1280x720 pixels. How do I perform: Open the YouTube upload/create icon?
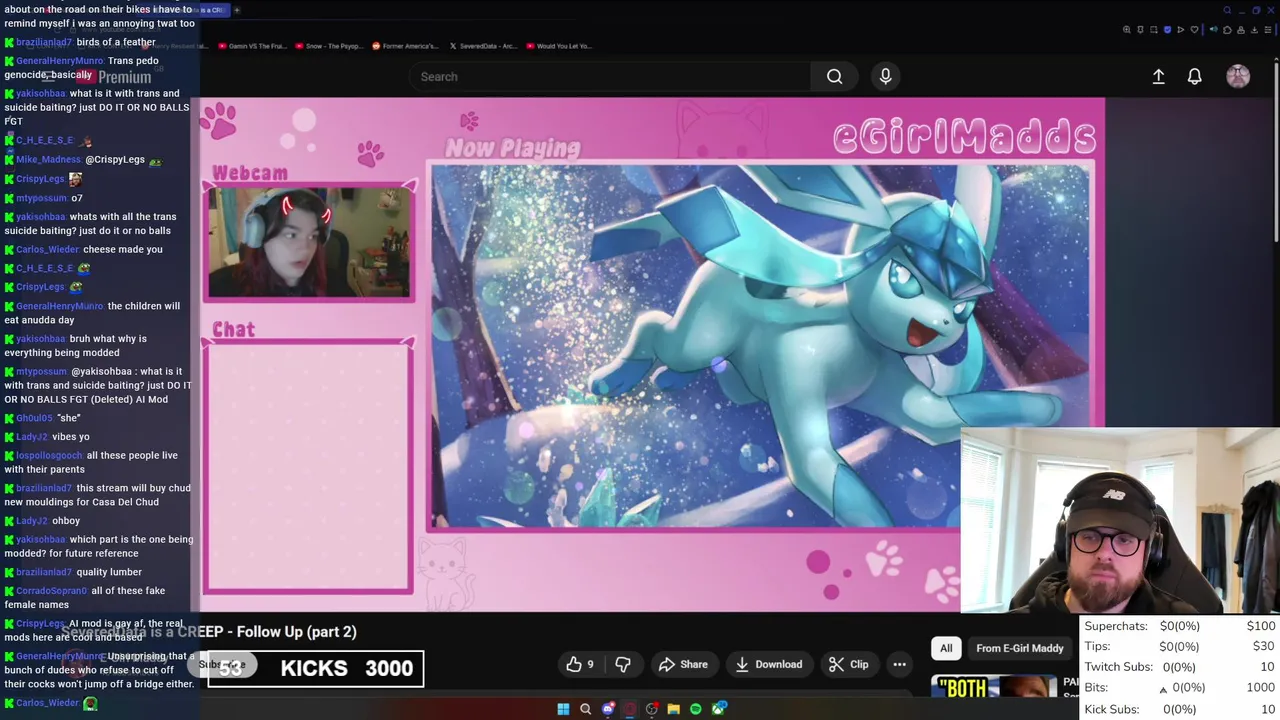(1158, 76)
